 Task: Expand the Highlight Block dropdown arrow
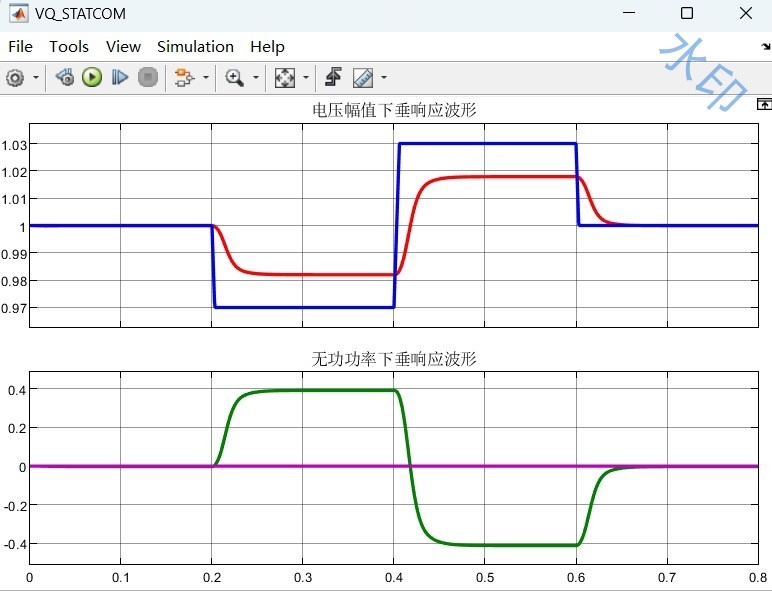pyautogui.click(x=206, y=77)
